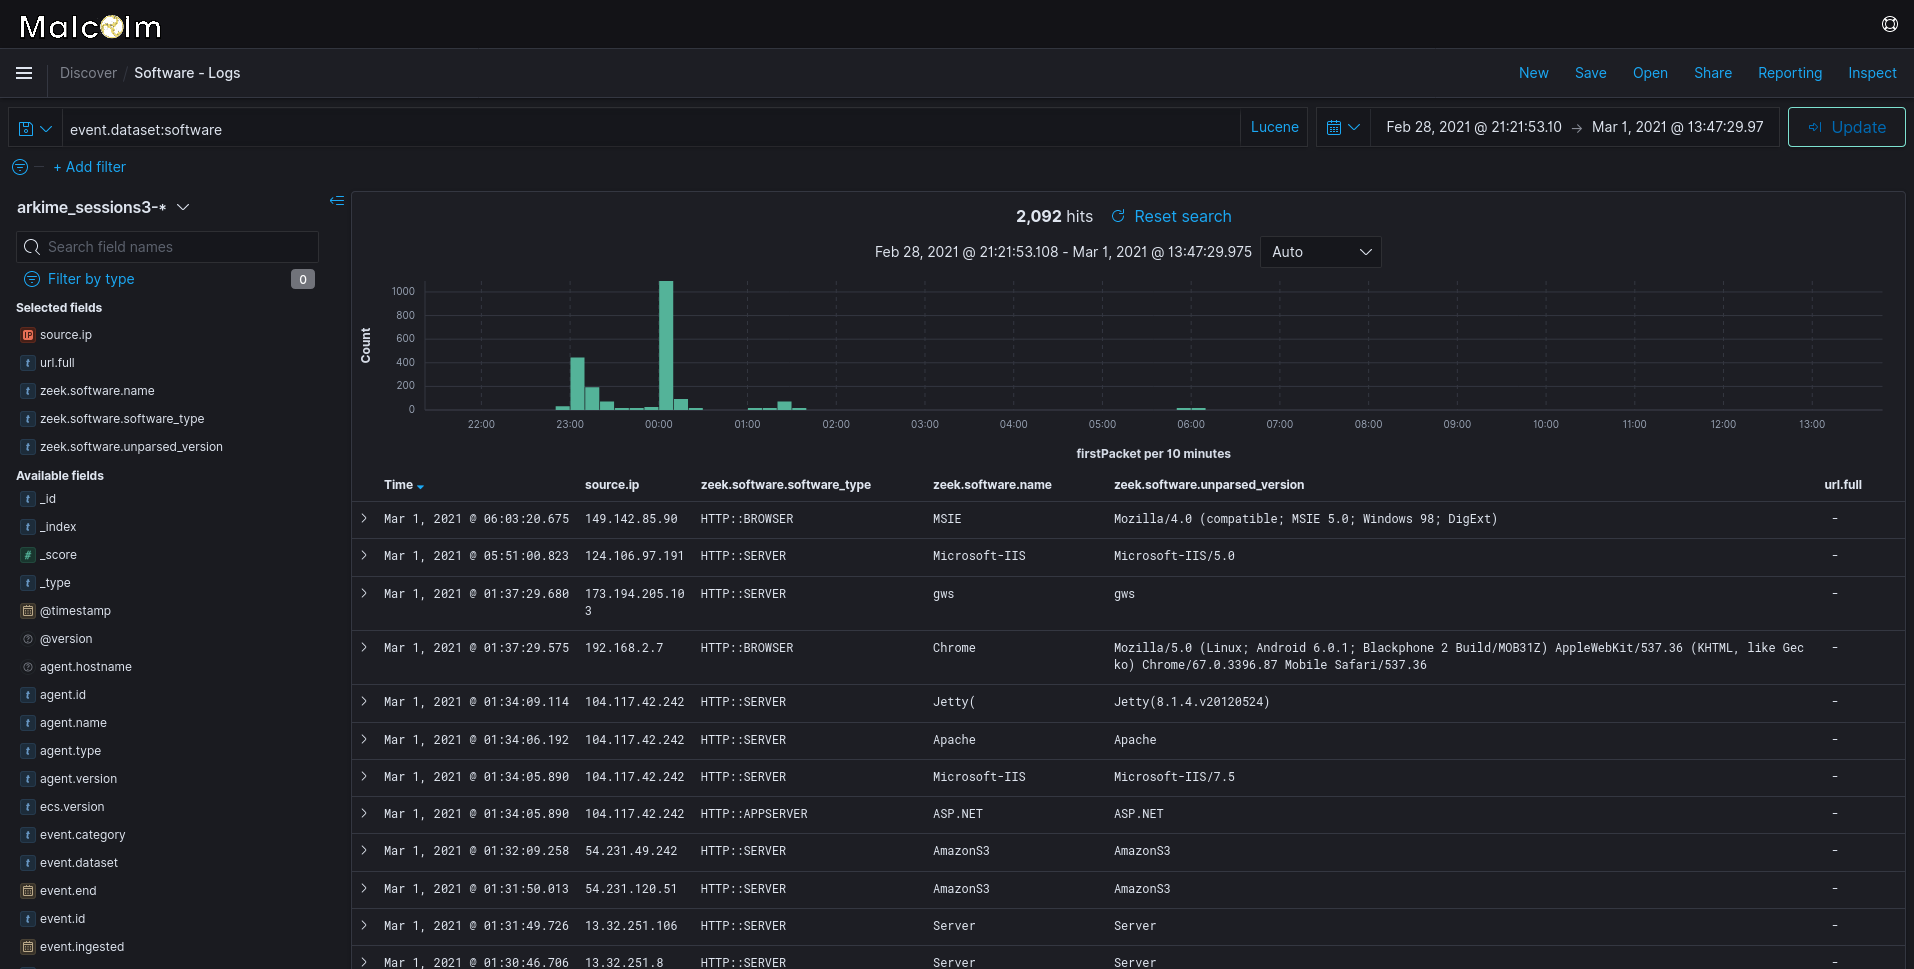
Task: Collapse the fields sidebar using the arrow icon
Action: point(337,201)
